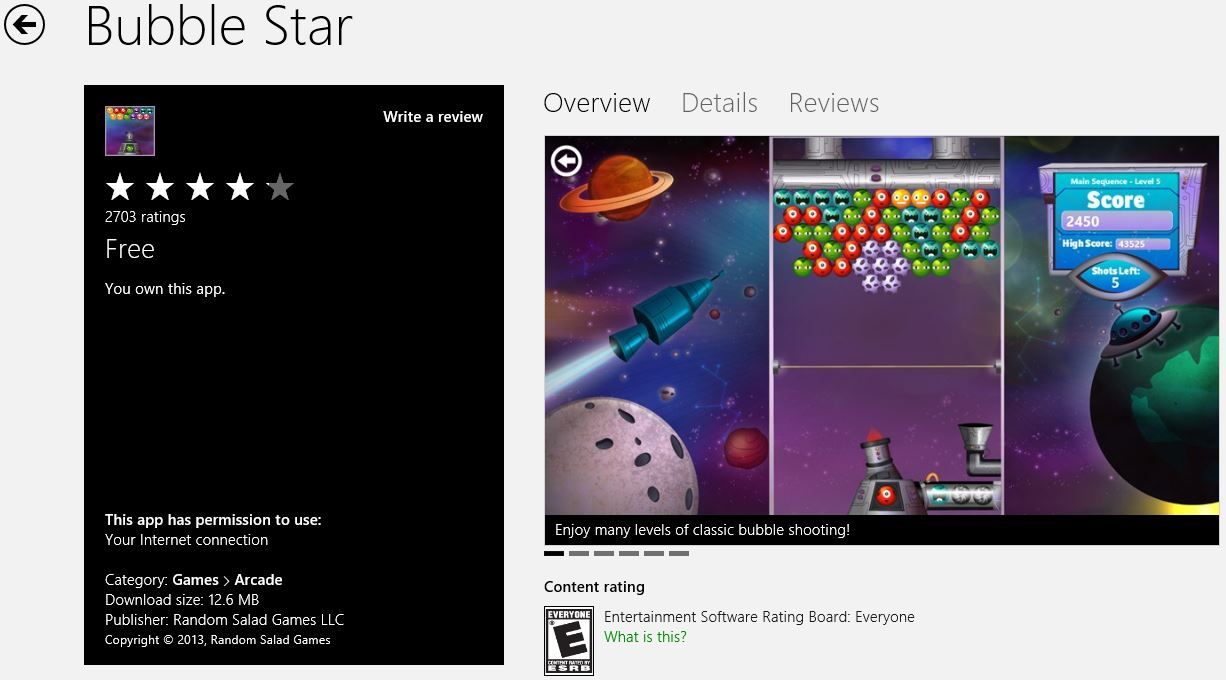The image size is (1226, 680).
Task: Select the Overview tab
Action: click(x=597, y=103)
